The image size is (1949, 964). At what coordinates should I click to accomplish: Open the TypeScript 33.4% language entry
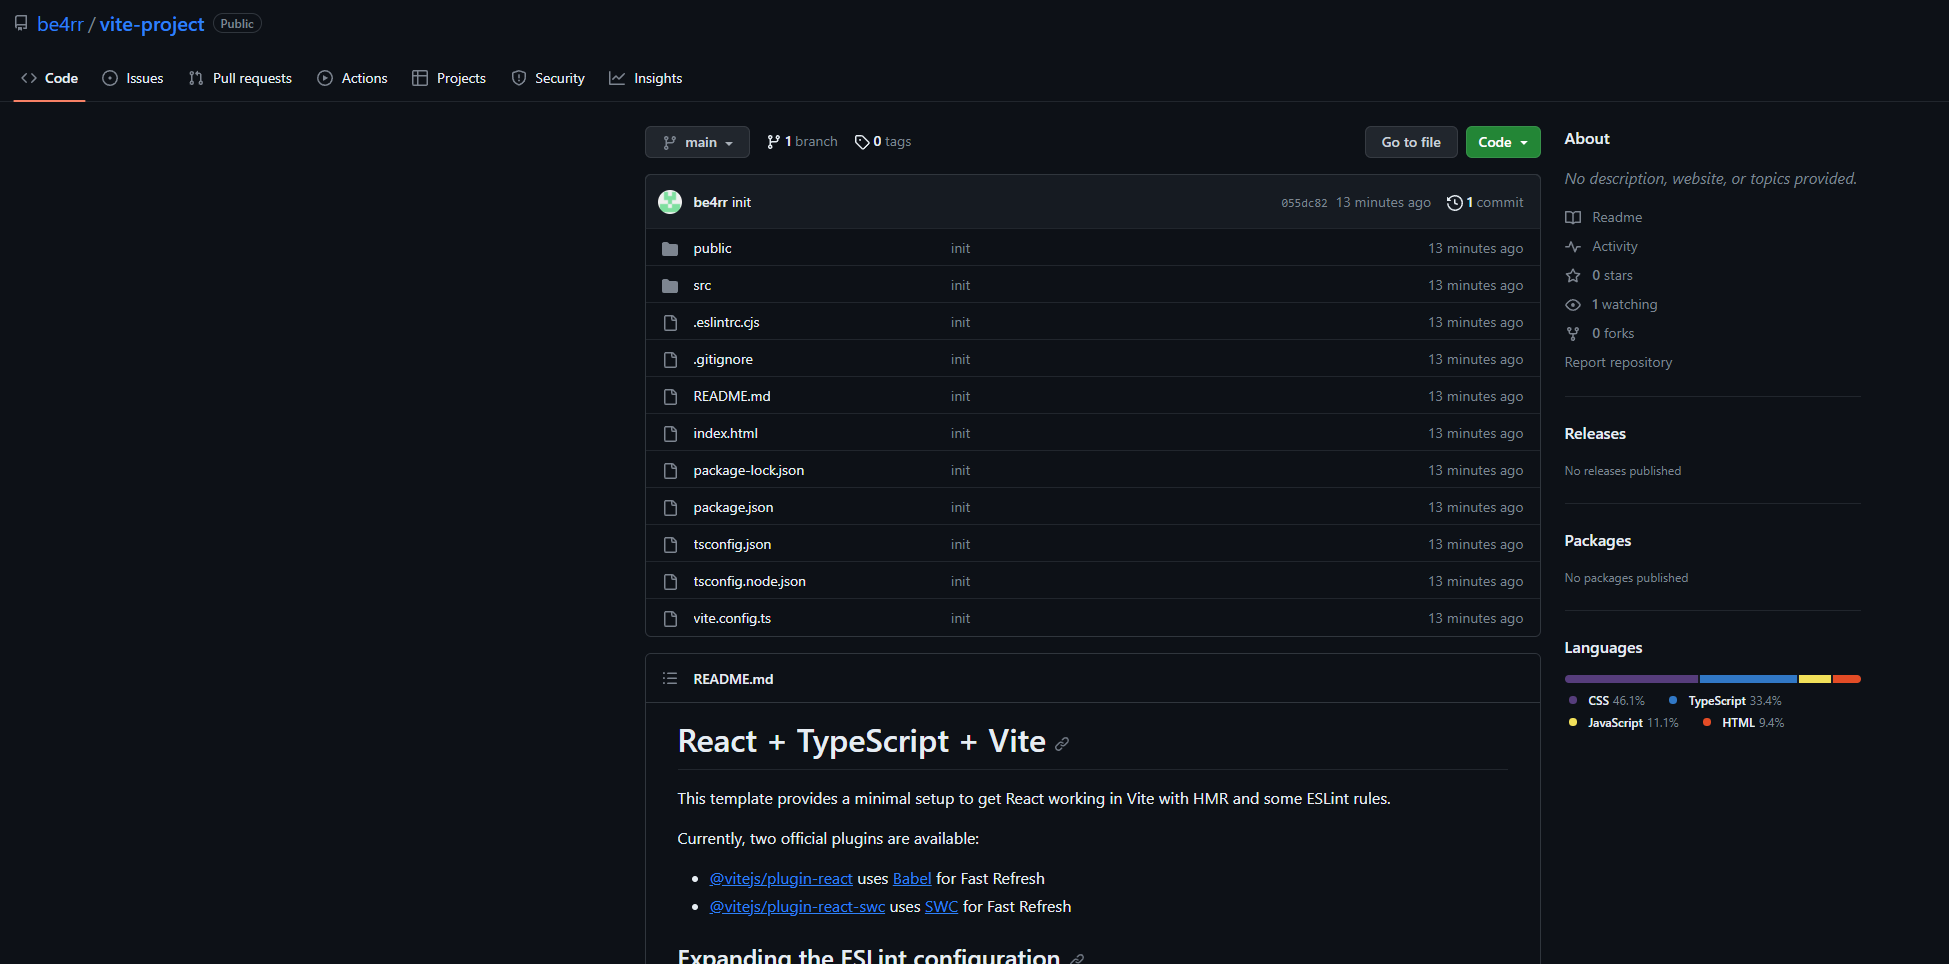point(1725,701)
